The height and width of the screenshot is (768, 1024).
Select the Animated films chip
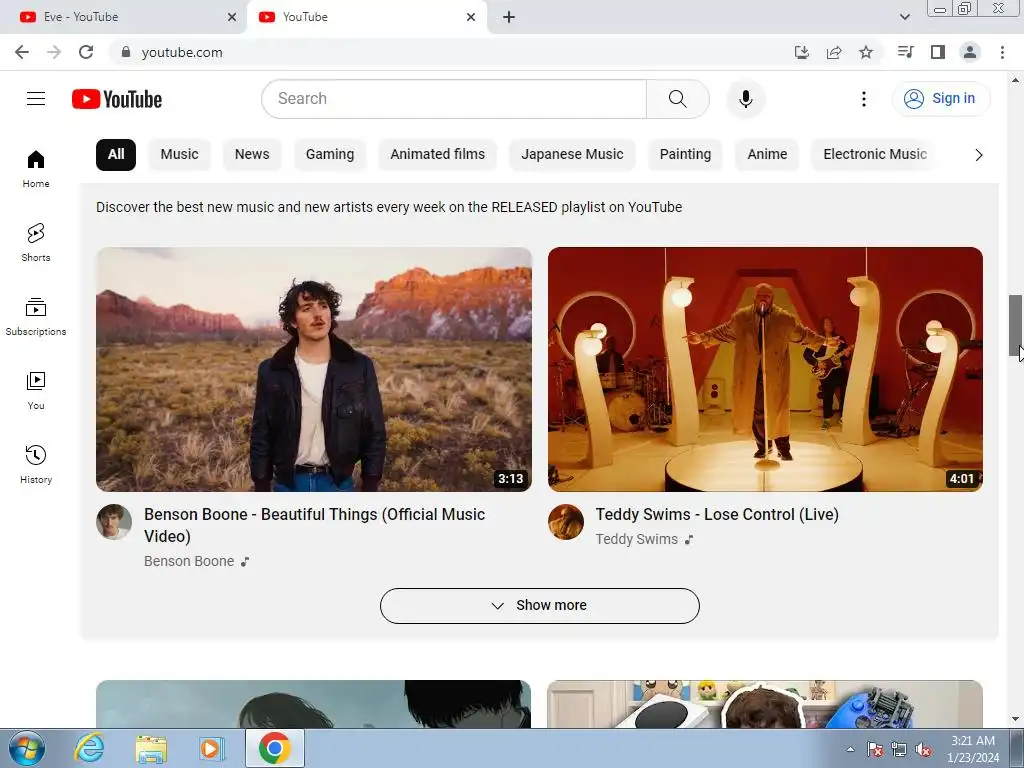click(x=438, y=155)
